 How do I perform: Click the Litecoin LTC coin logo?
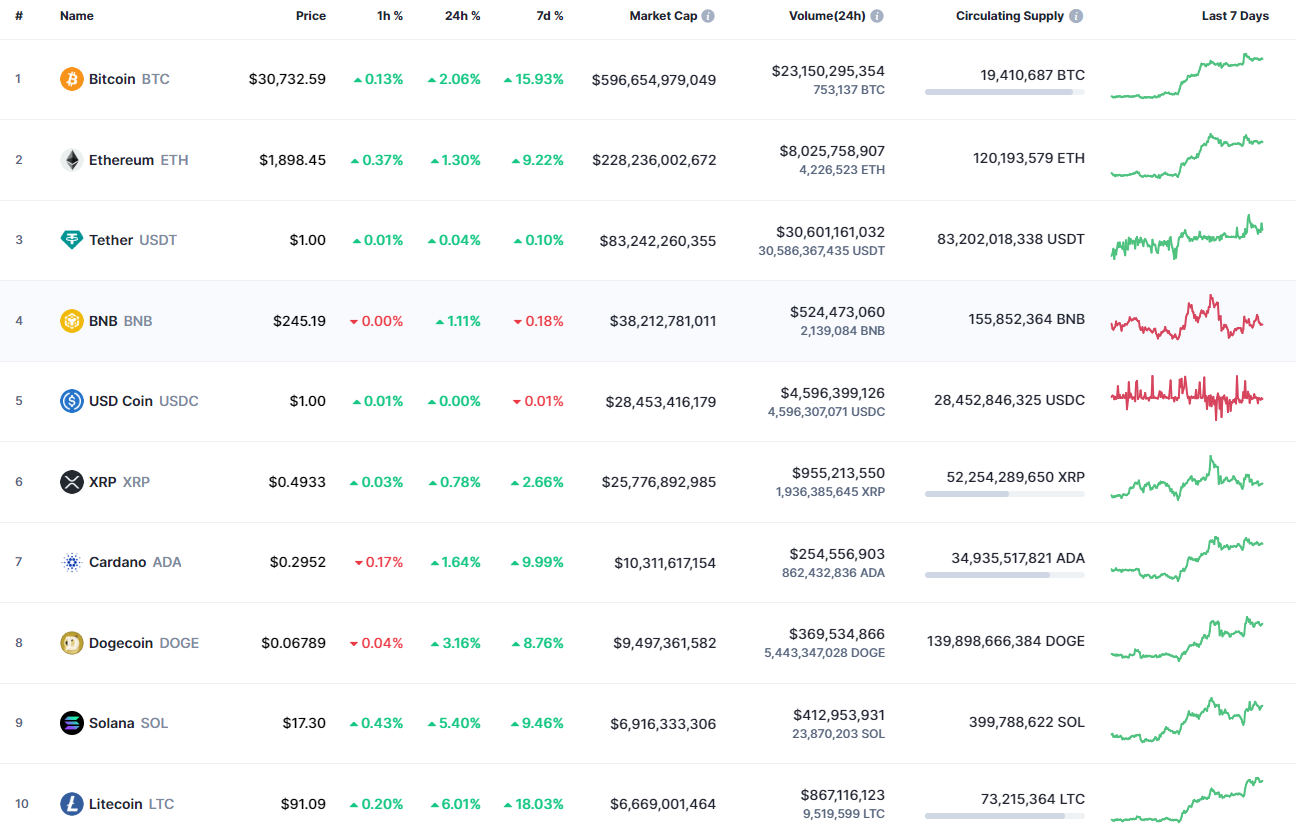coord(70,803)
